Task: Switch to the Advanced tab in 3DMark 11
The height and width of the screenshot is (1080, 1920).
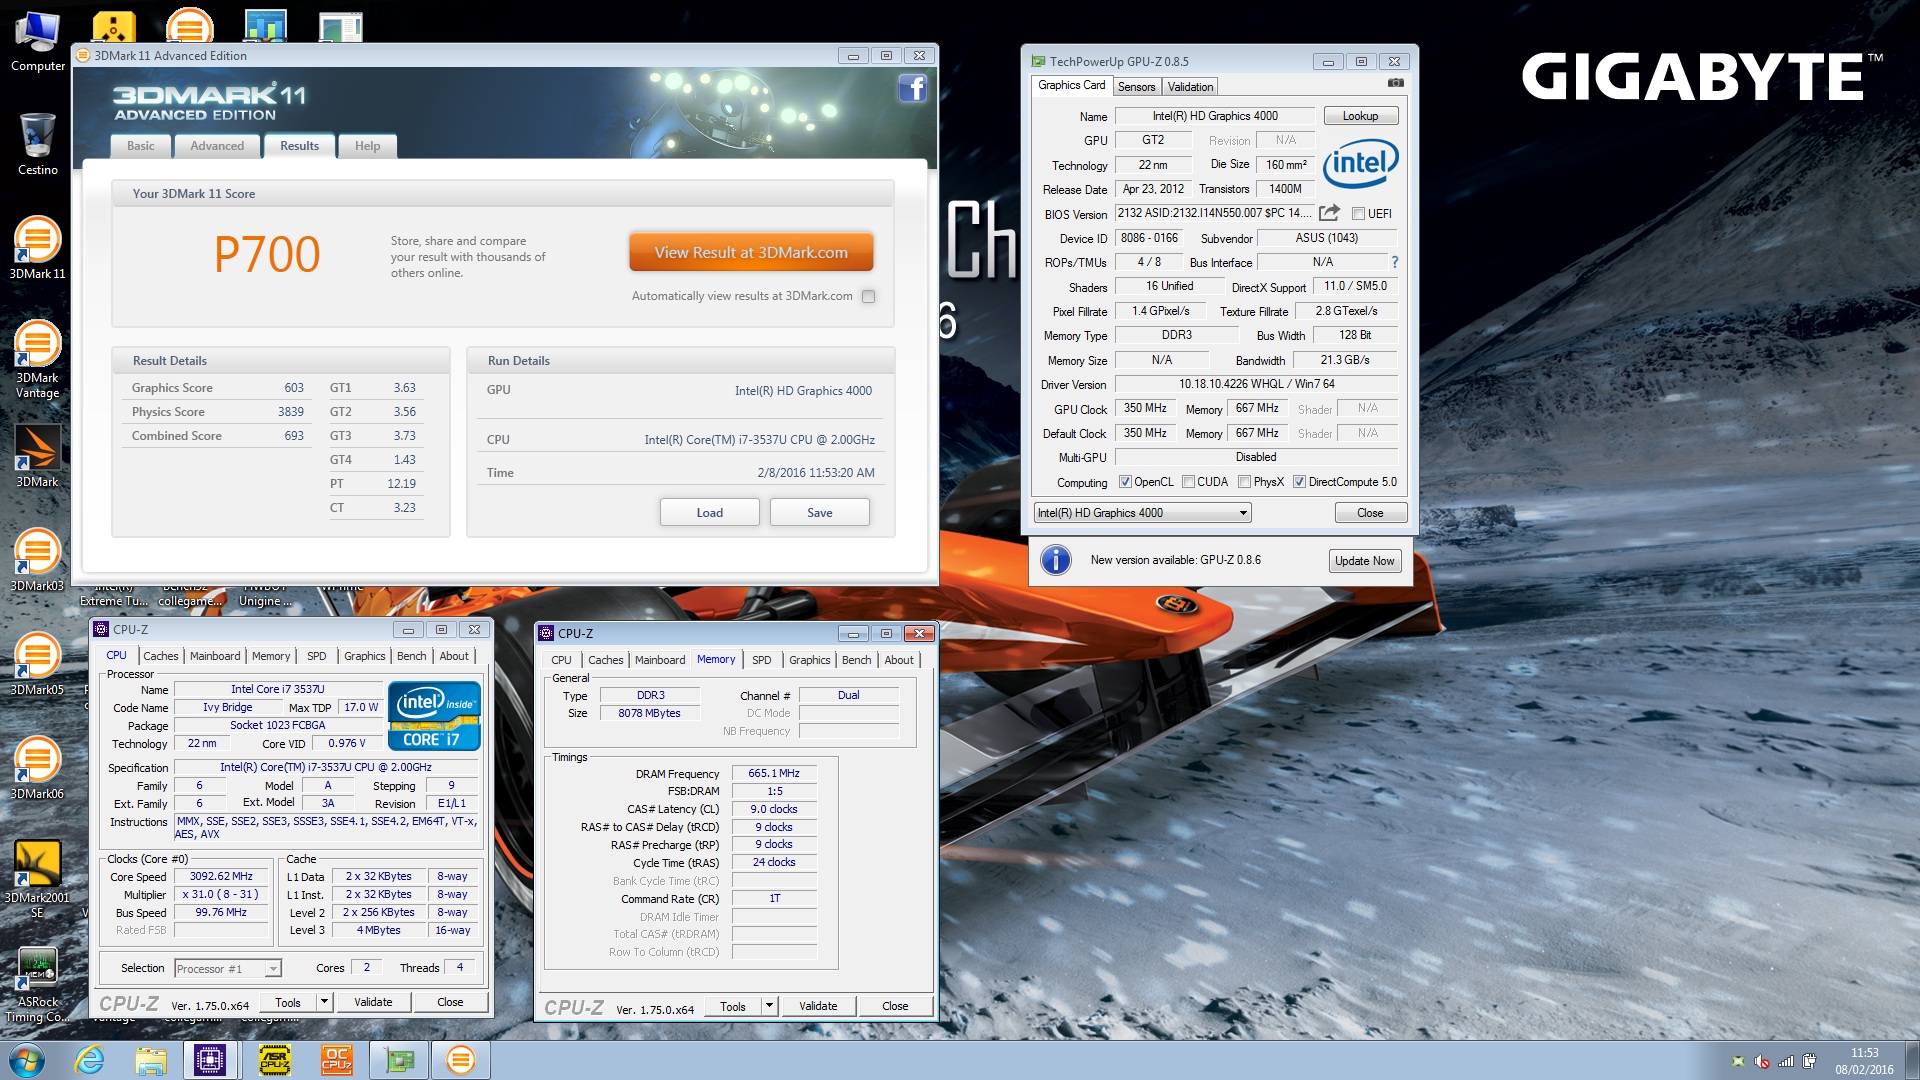Action: click(x=217, y=146)
